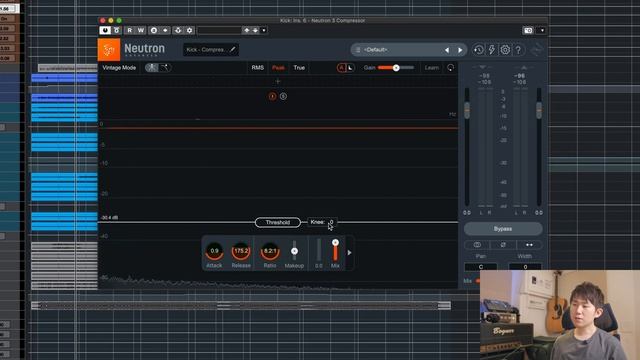The image size is (640, 360).
Task: Toggle the L button next to auto gain
Action: point(350,68)
